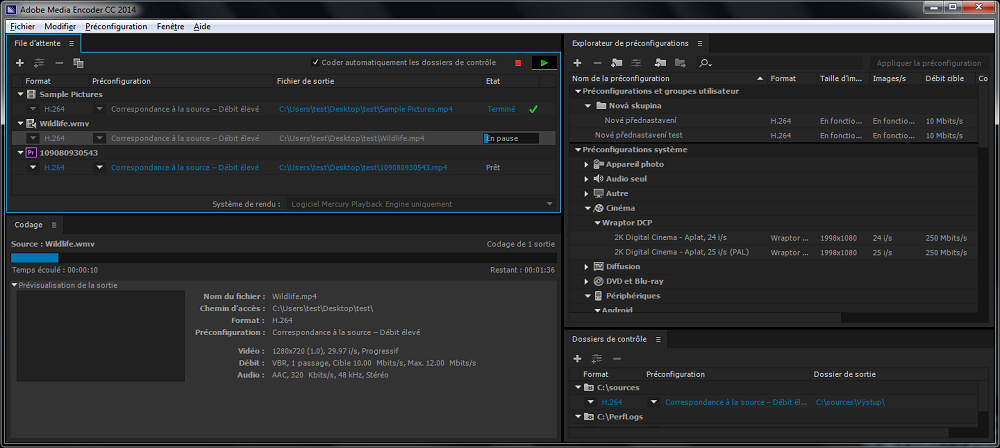Click the Terminé status link

pyautogui.click(x=501, y=109)
